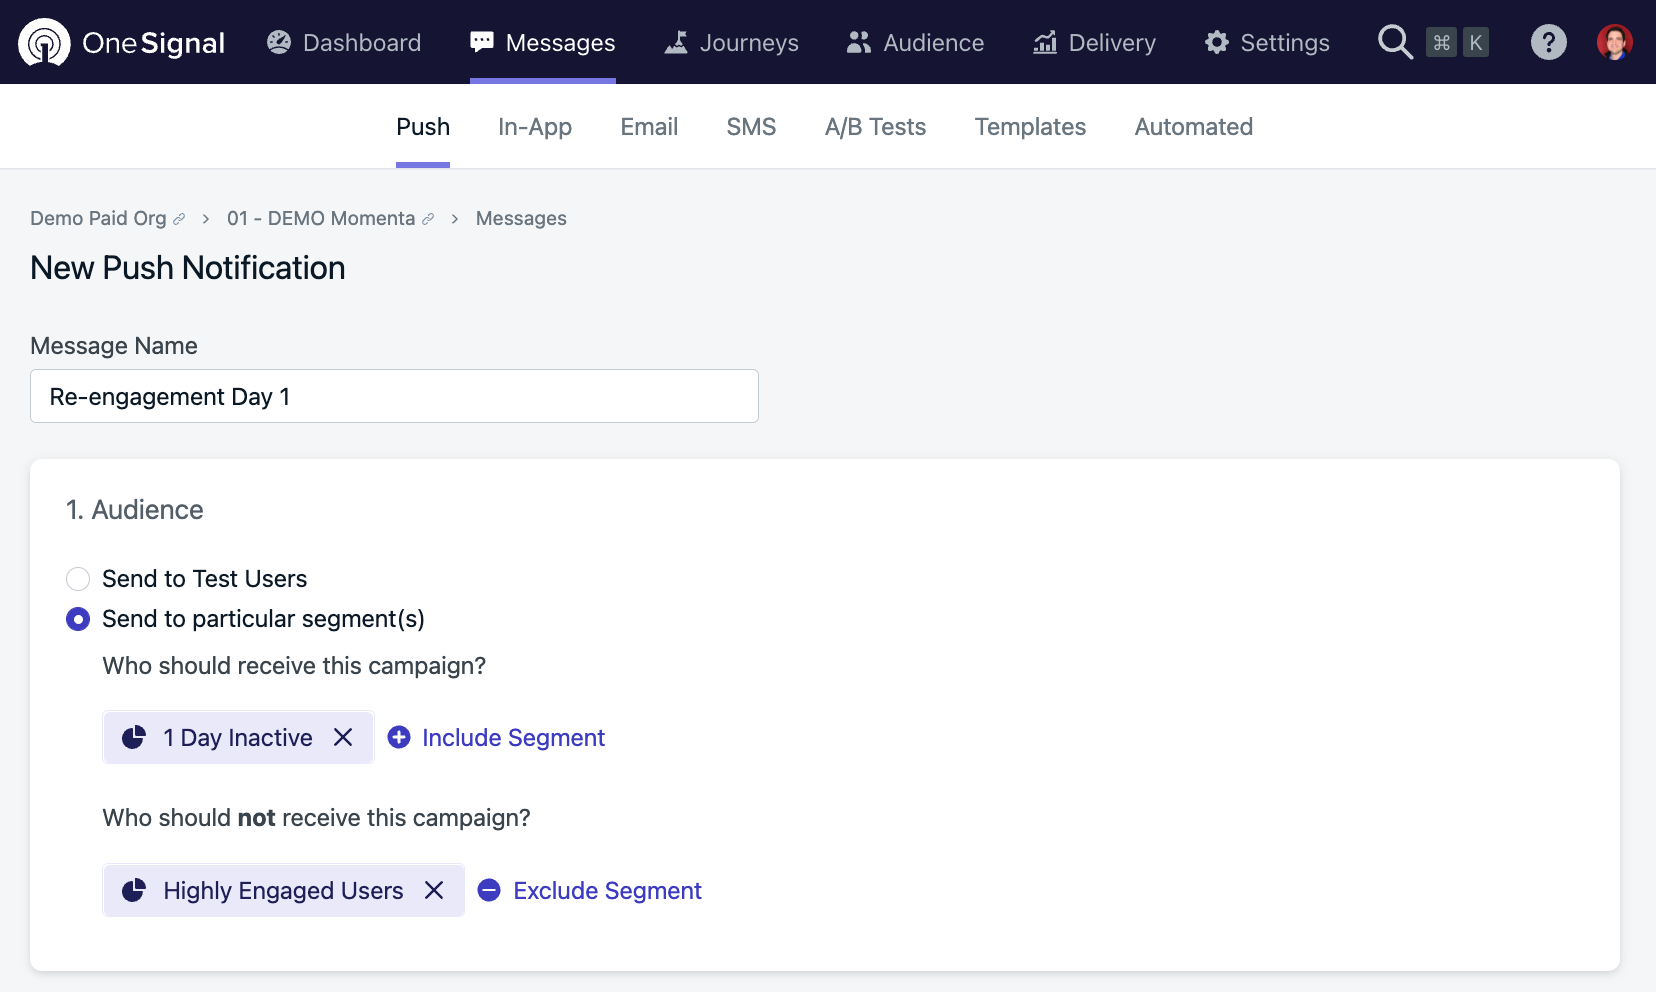1656x992 pixels.
Task: Click the link icon beside DEMO Momenta
Action: point(428,219)
